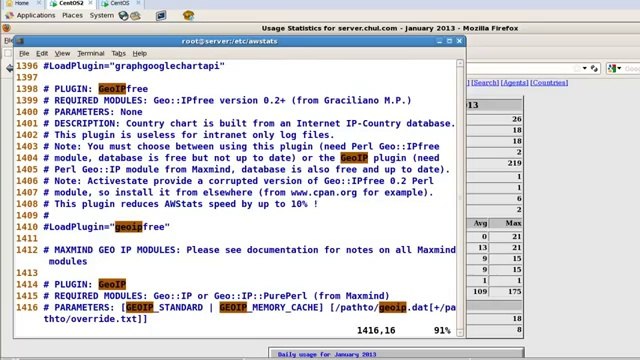Close the Home tab
This screenshot has width=640, height=360.
(39, 3)
